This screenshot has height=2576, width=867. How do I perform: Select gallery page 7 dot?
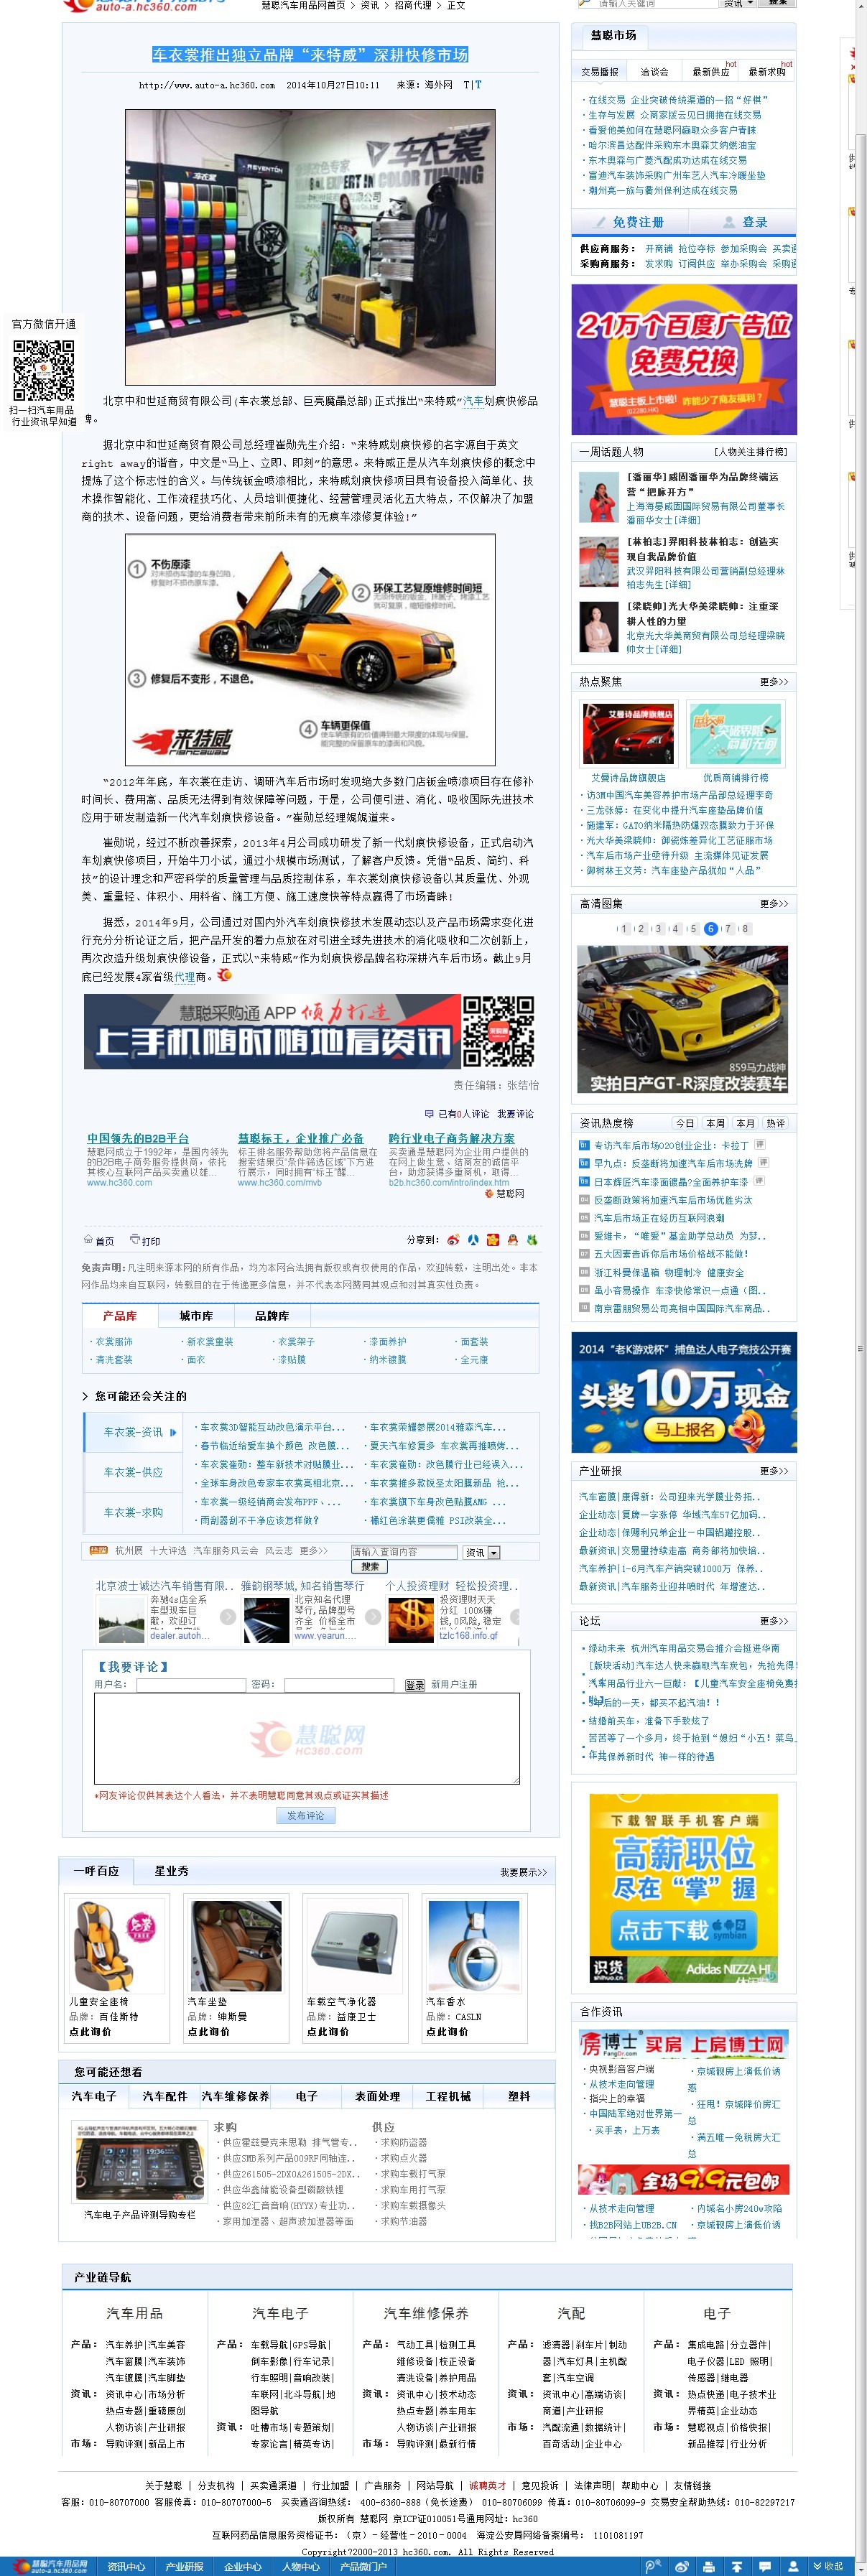pos(728,928)
